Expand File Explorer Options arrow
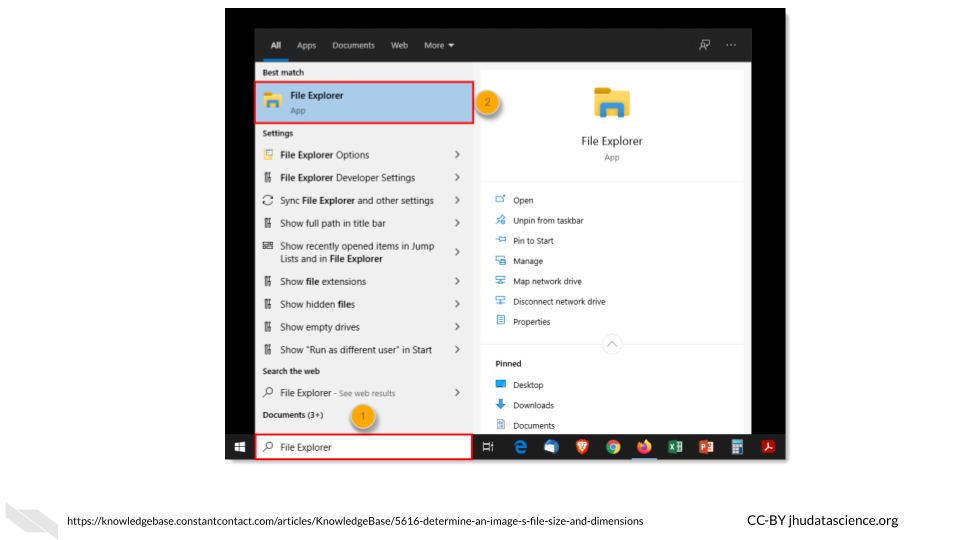Viewport: 960px width, 540px height. [x=457, y=155]
